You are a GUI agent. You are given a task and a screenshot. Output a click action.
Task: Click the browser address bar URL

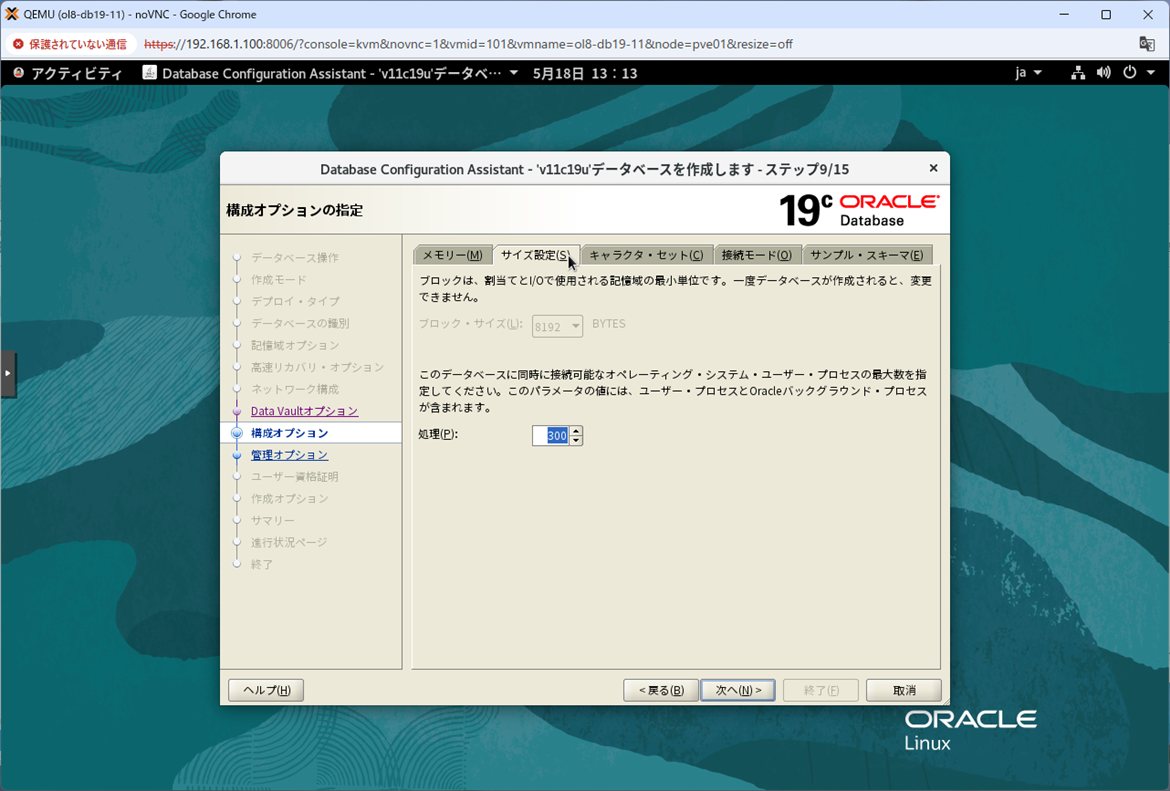469,44
